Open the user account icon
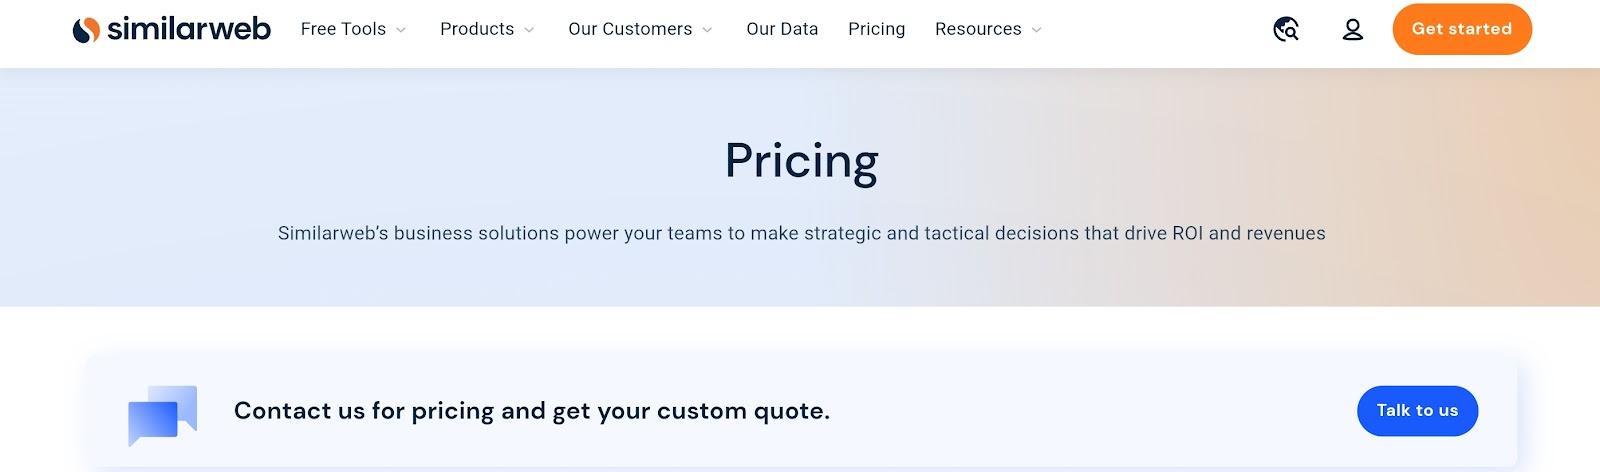The width and height of the screenshot is (1600, 472). (x=1352, y=30)
